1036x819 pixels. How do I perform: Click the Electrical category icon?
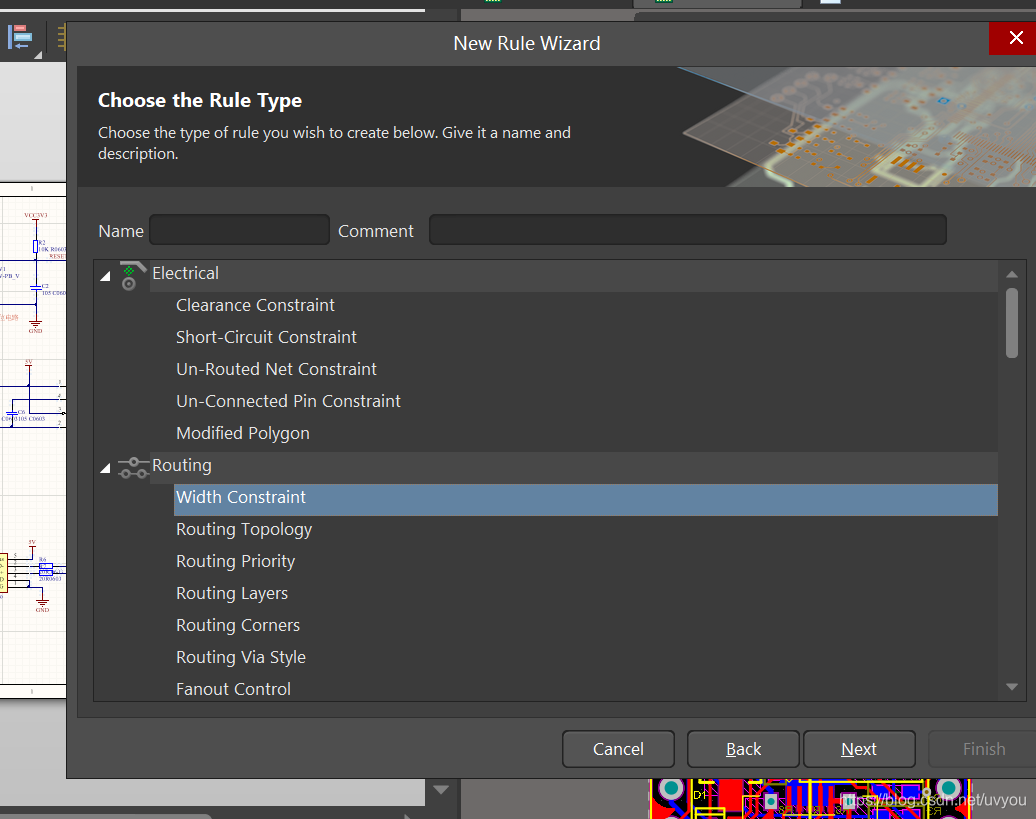(x=131, y=275)
